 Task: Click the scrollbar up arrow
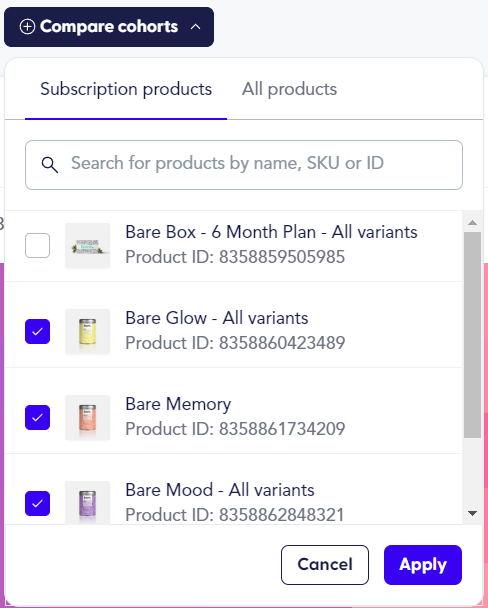coord(472,223)
